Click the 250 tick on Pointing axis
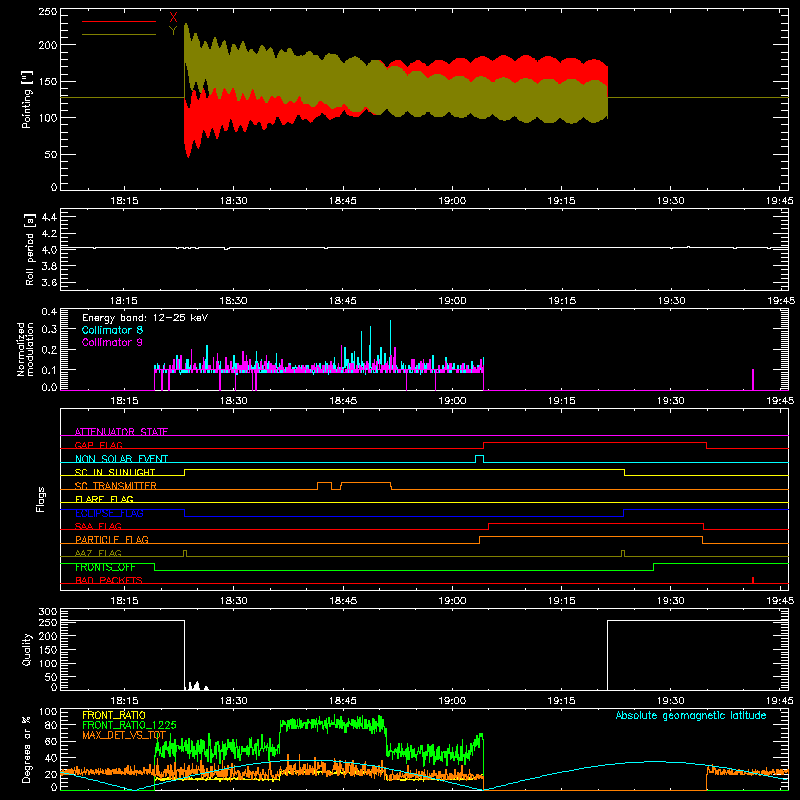 (x=48, y=12)
